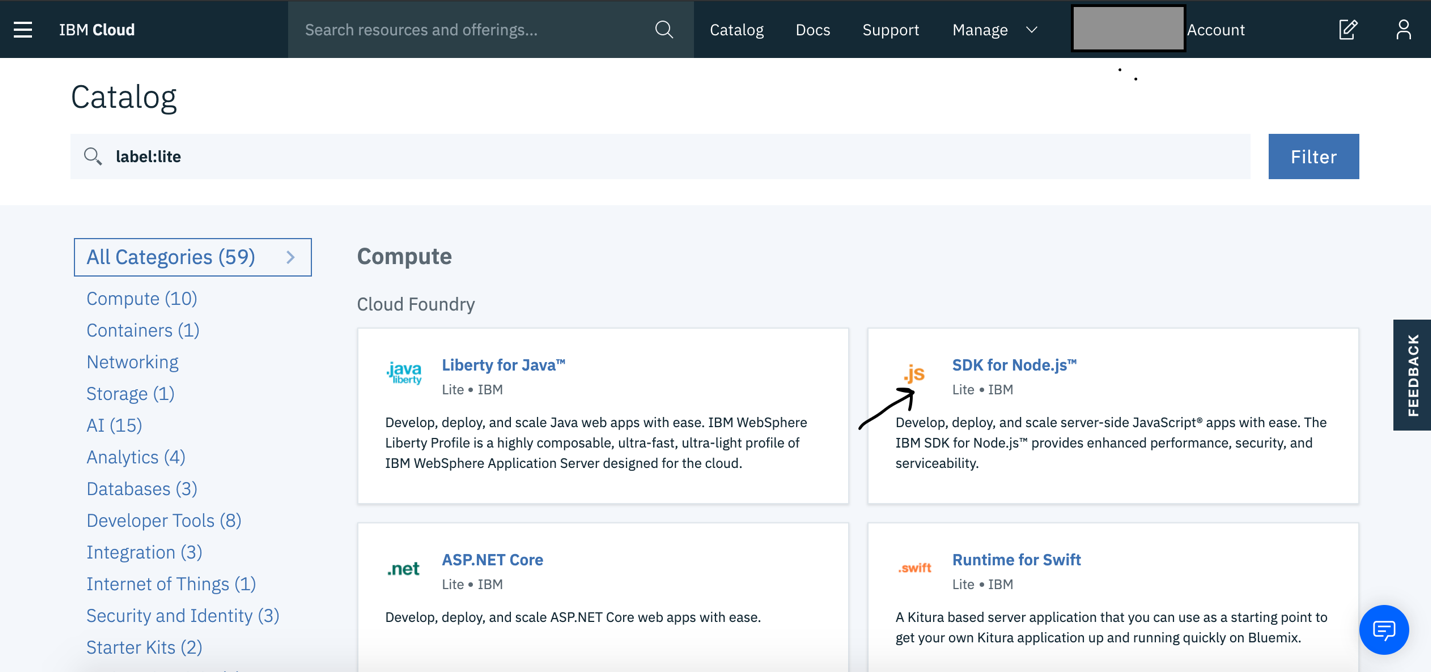
Task: Open the user profile icon
Action: pyautogui.click(x=1403, y=30)
